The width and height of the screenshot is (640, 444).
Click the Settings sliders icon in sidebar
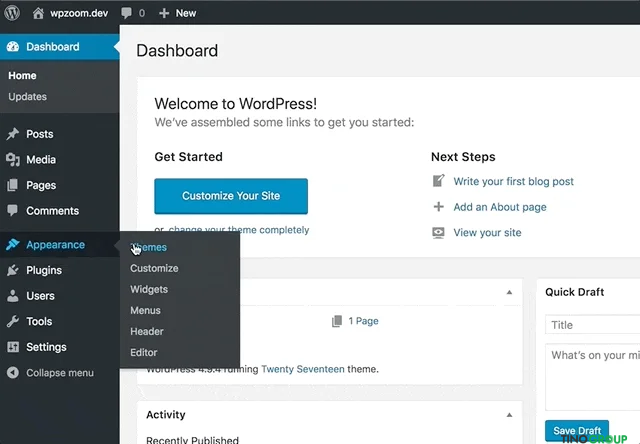[13, 347]
